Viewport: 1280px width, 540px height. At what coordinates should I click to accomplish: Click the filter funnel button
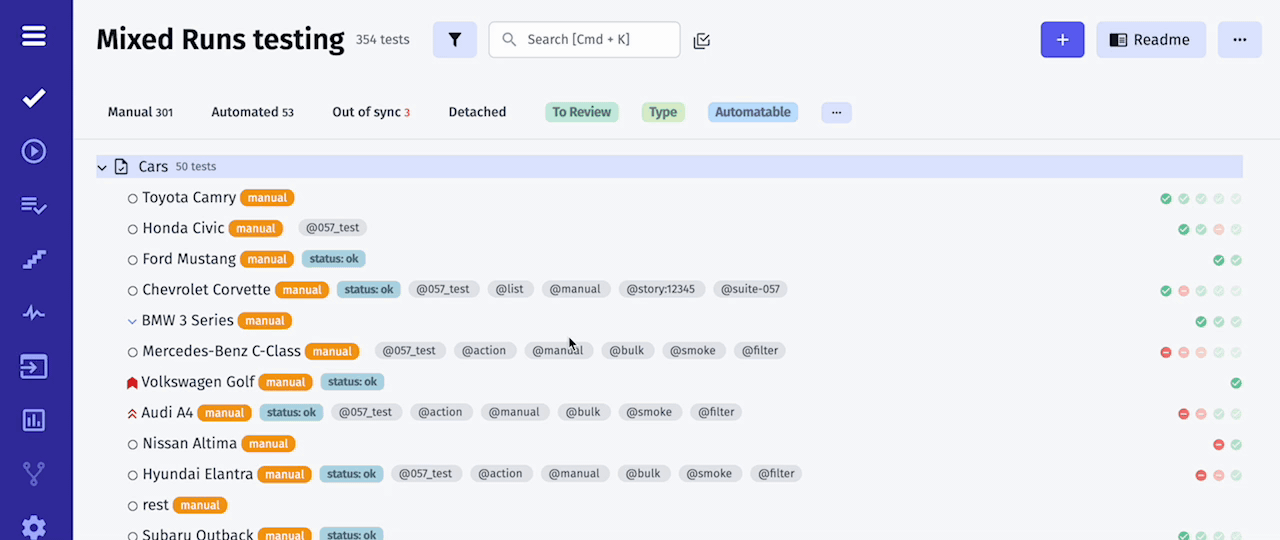point(455,40)
